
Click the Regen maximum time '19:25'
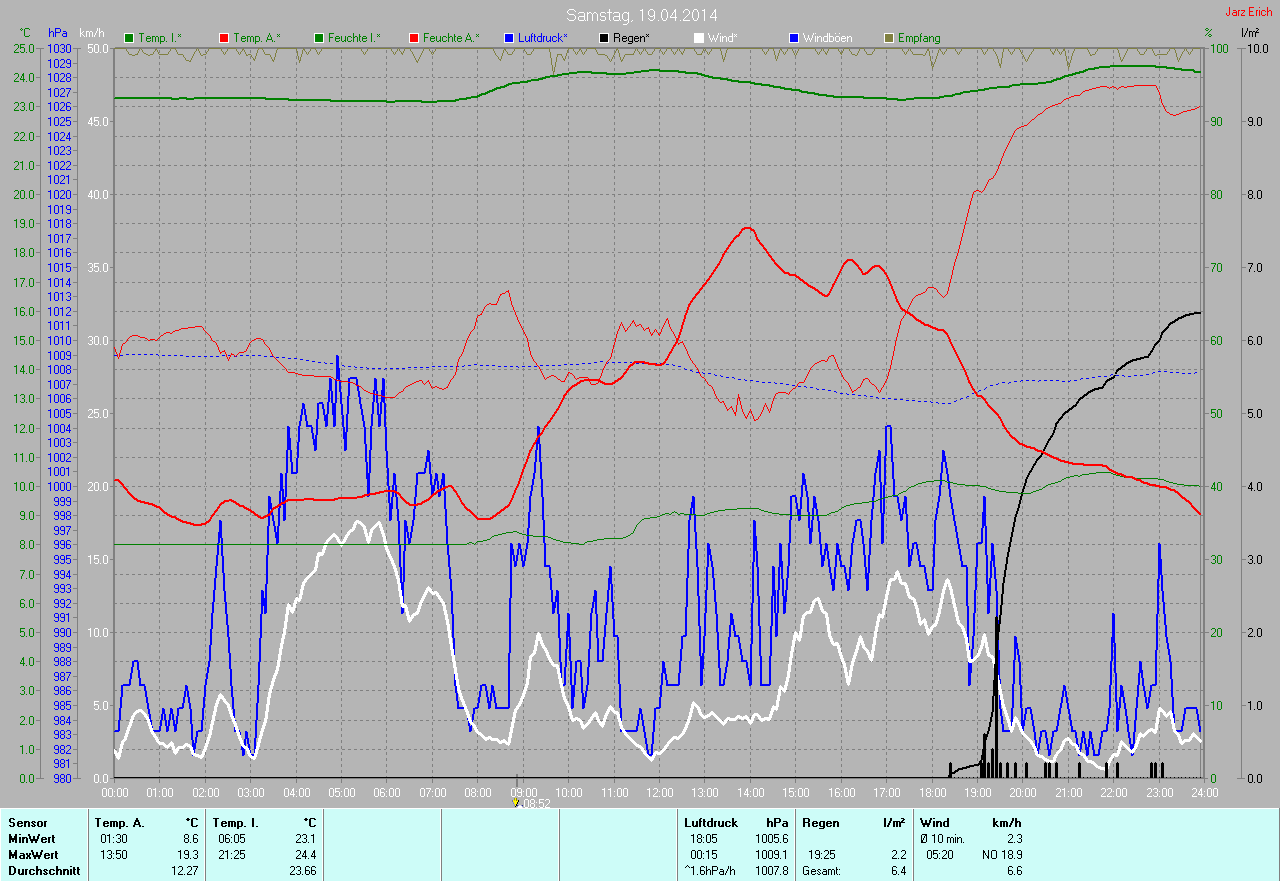pos(822,854)
